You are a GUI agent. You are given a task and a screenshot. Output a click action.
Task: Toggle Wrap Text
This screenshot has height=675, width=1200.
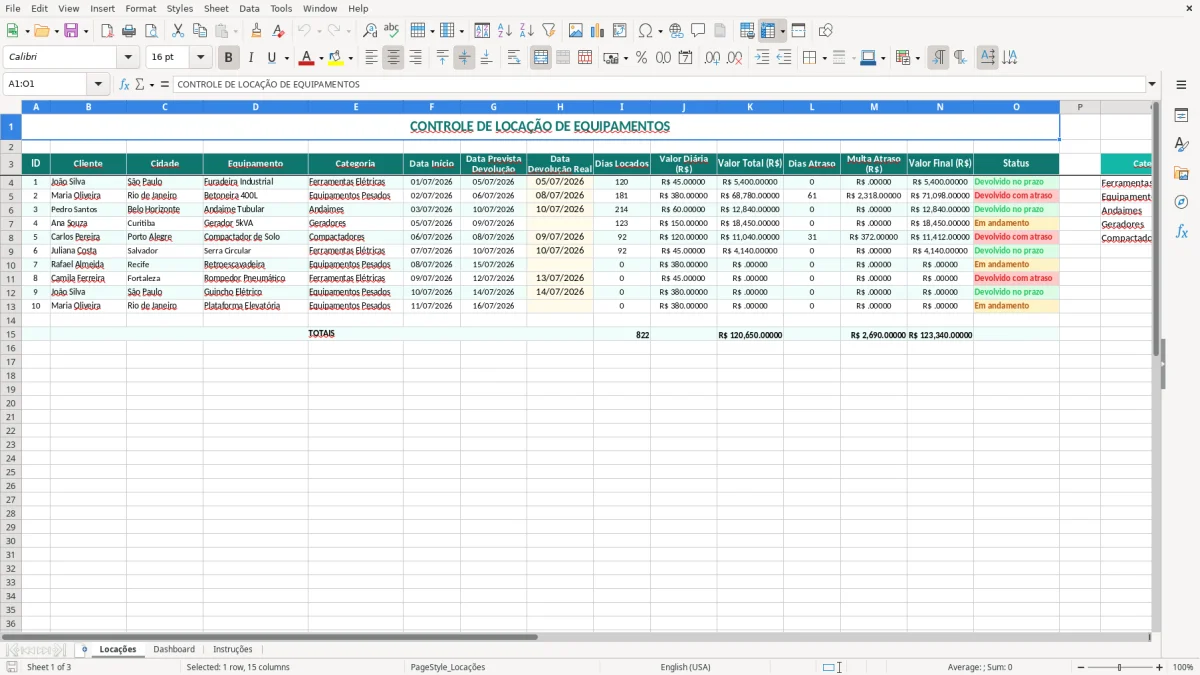[513, 58]
